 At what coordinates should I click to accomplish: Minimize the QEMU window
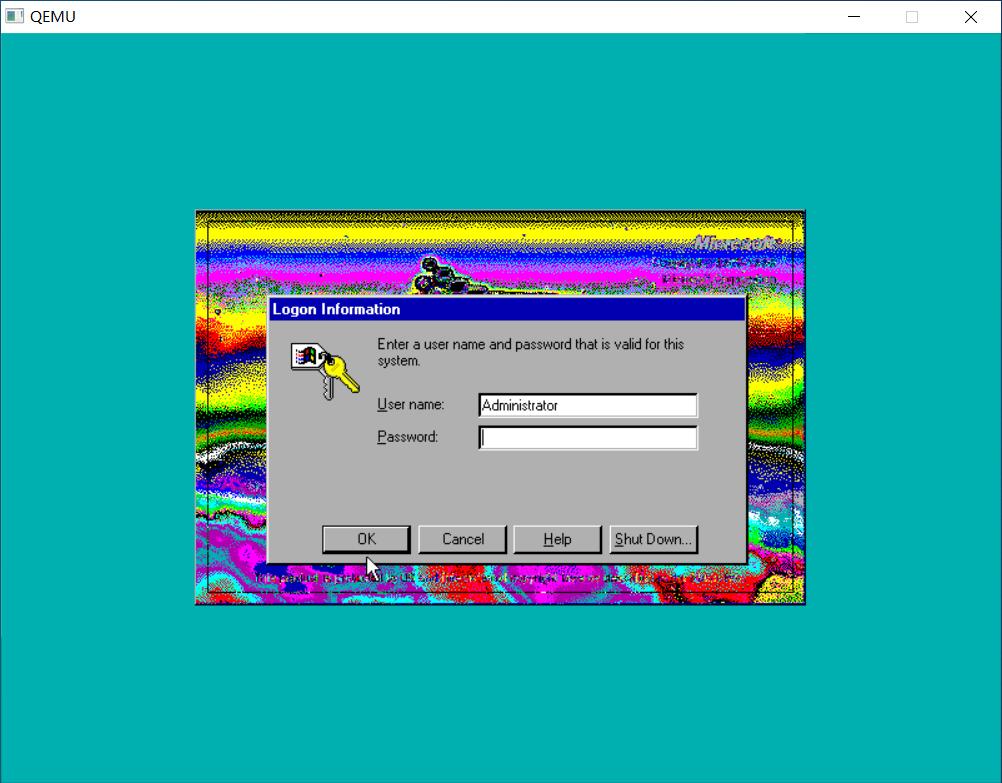[x=853, y=16]
